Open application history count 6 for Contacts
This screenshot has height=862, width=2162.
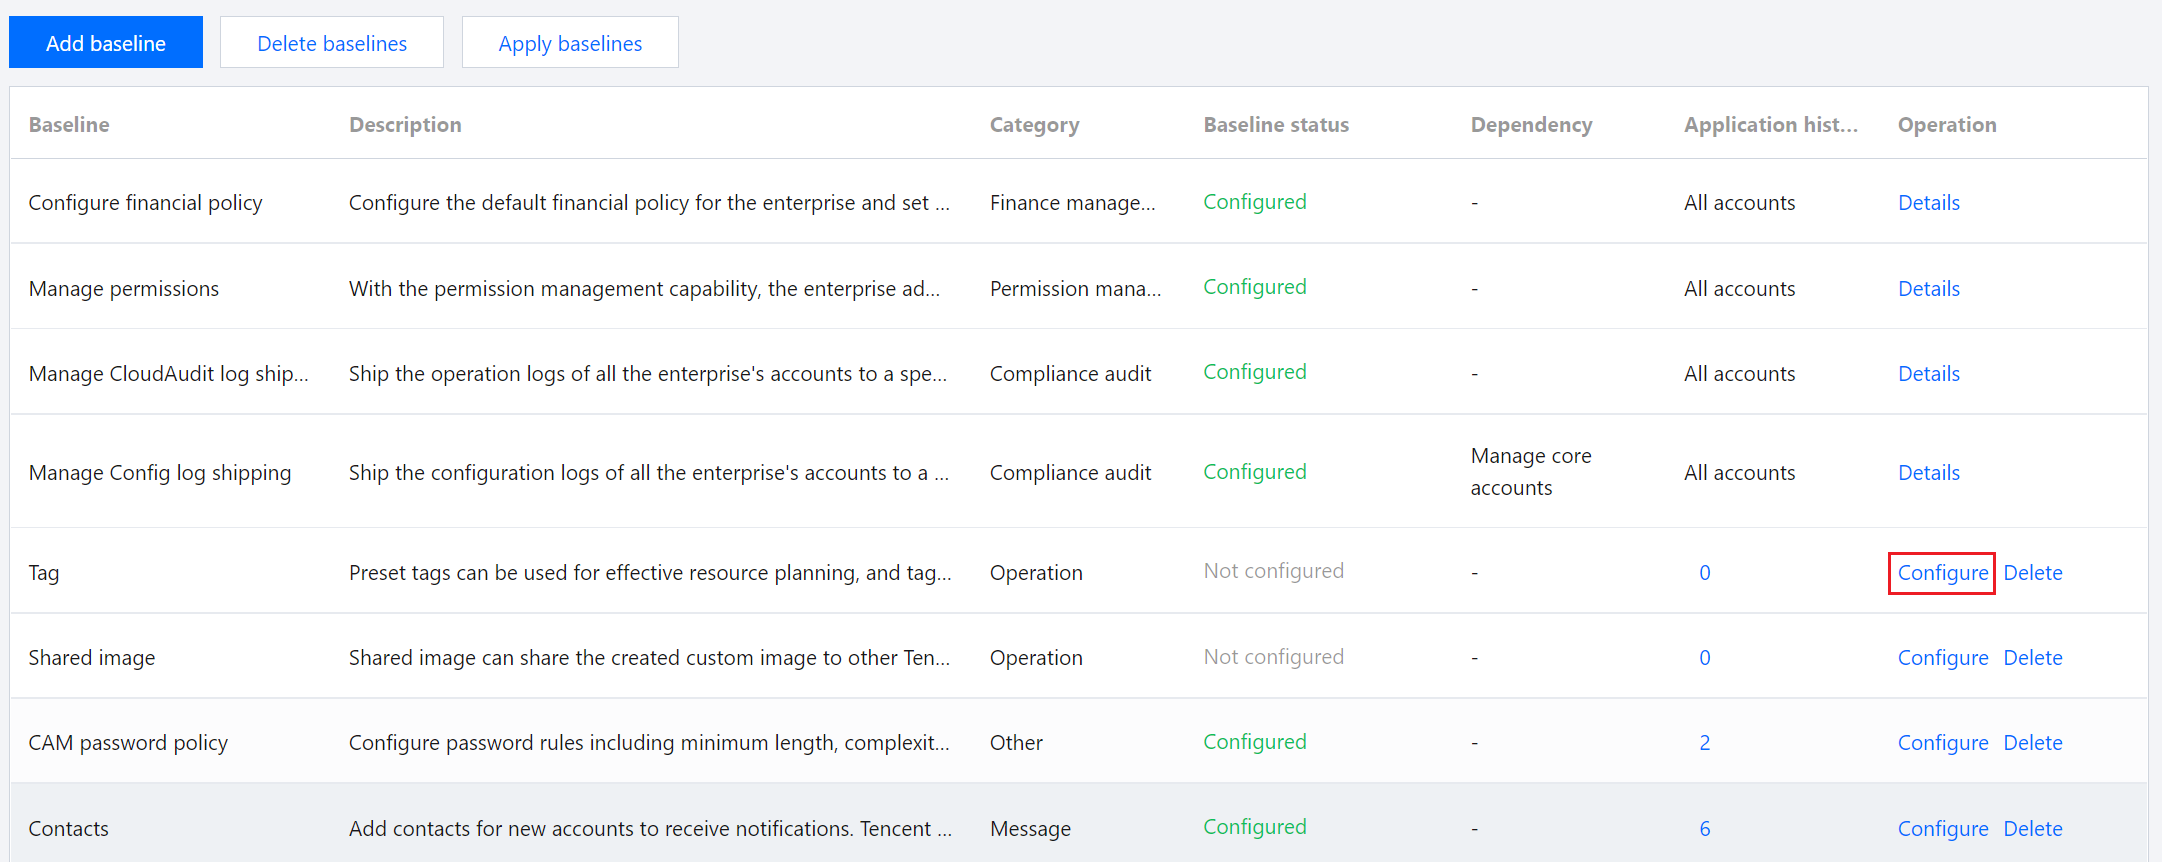[x=1704, y=829]
